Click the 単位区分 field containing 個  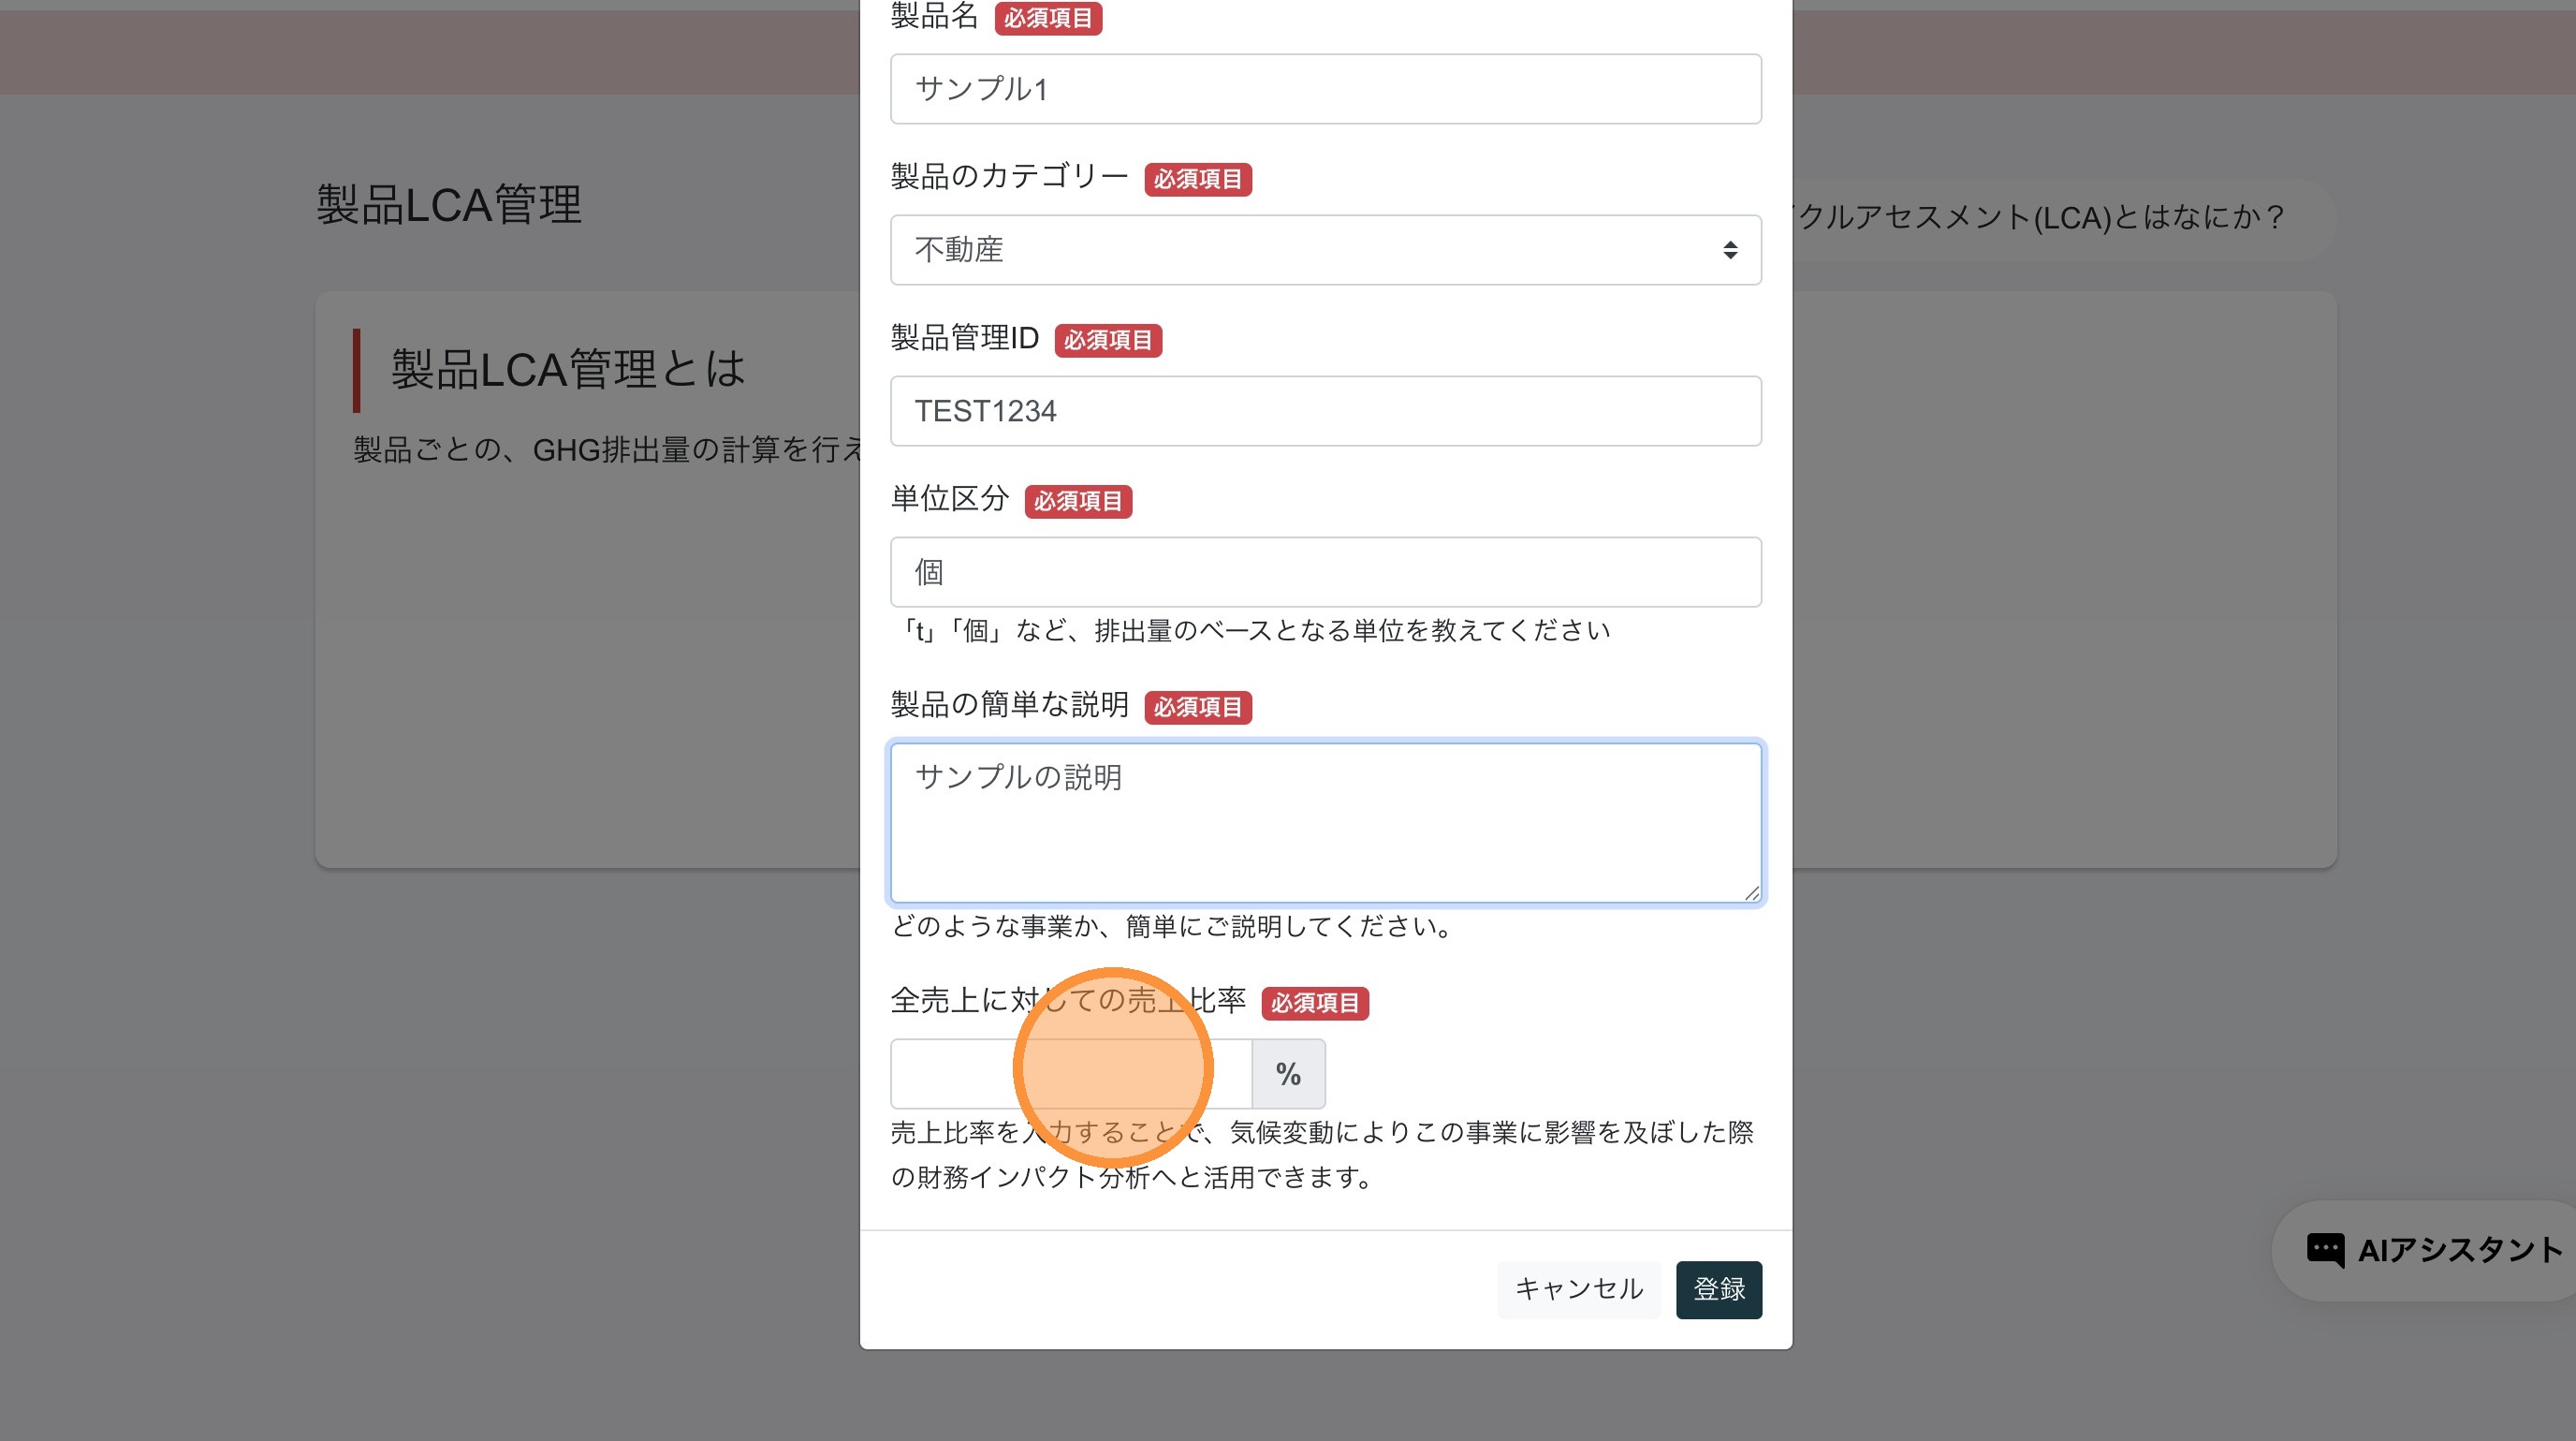(x=1325, y=572)
